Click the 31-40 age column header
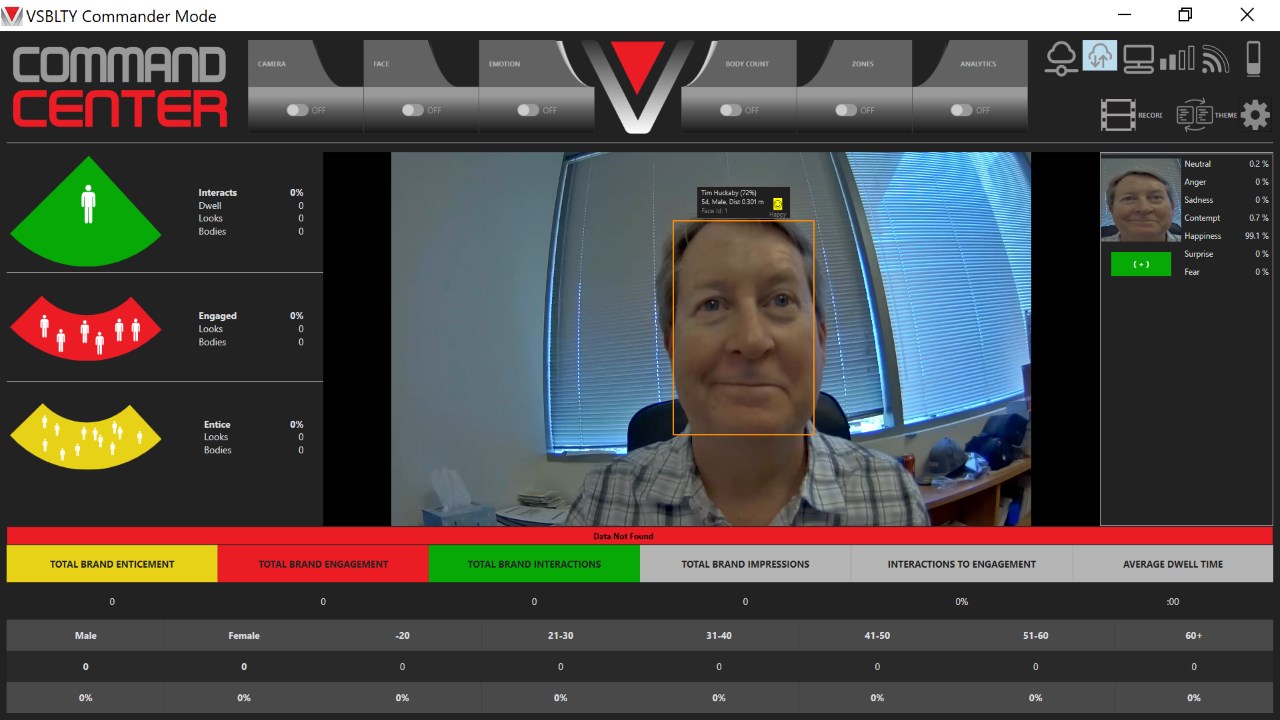The width and height of the screenshot is (1280, 720). tap(719, 635)
